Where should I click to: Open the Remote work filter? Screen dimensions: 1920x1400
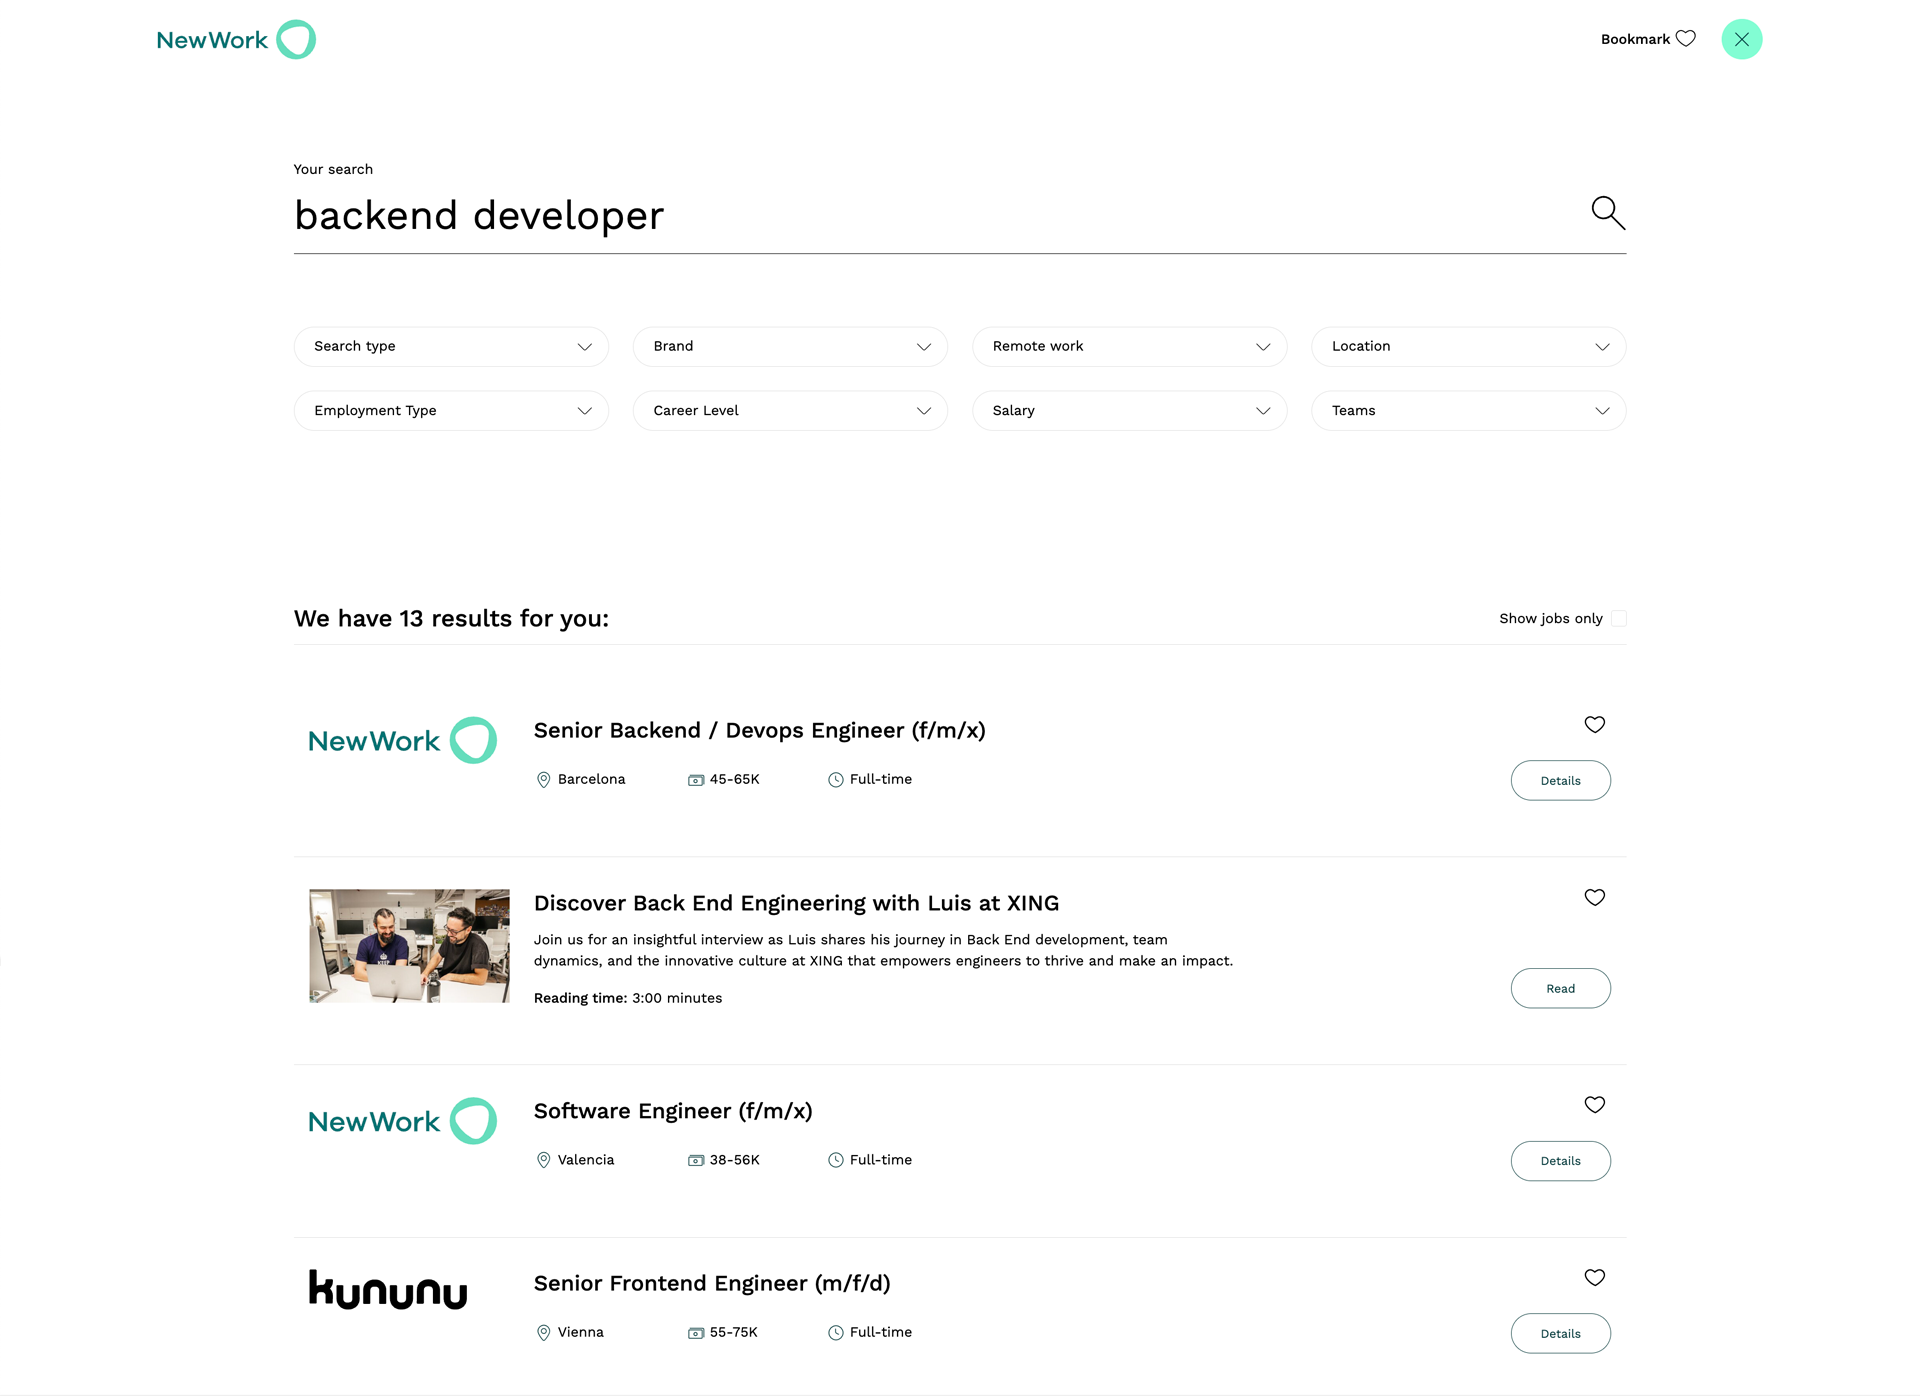(1129, 347)
